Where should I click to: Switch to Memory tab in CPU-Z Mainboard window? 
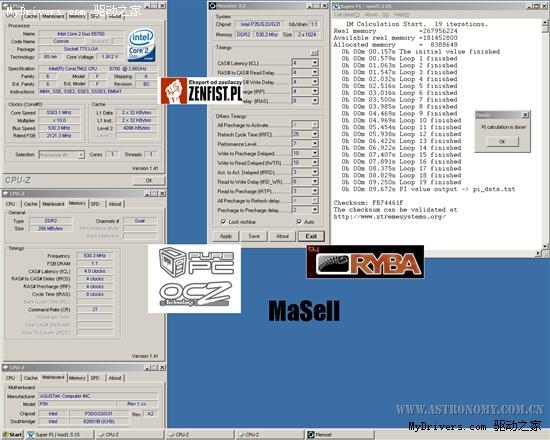point(77,378)
